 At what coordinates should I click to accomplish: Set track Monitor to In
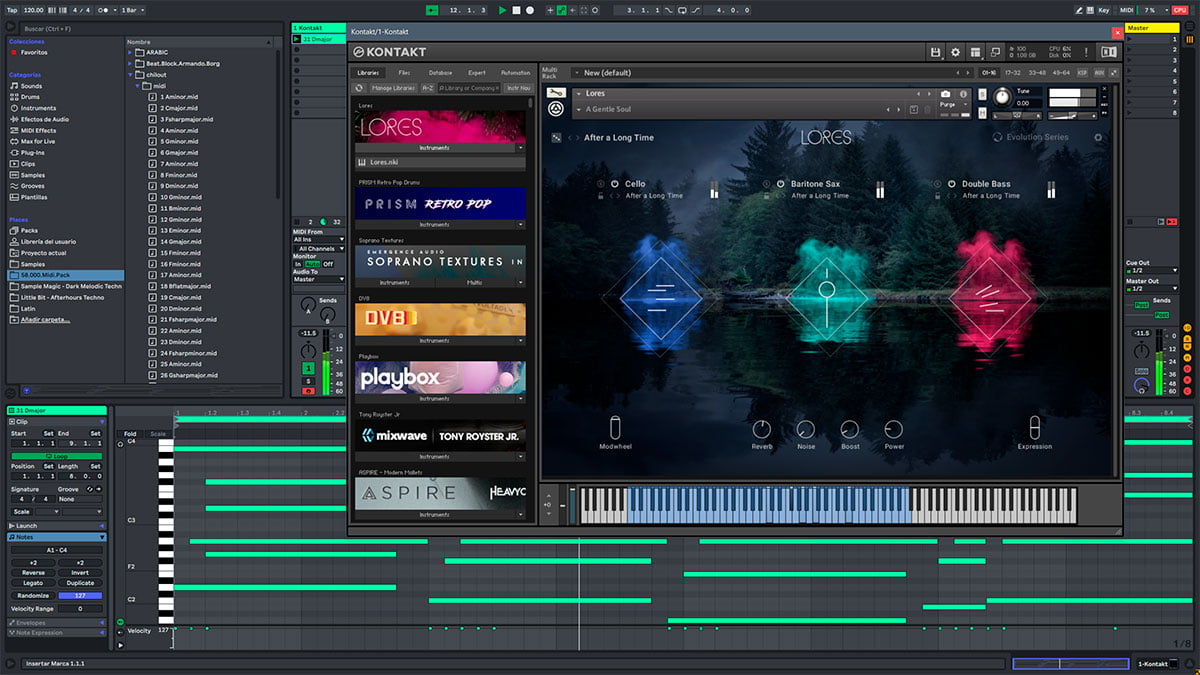297,264
